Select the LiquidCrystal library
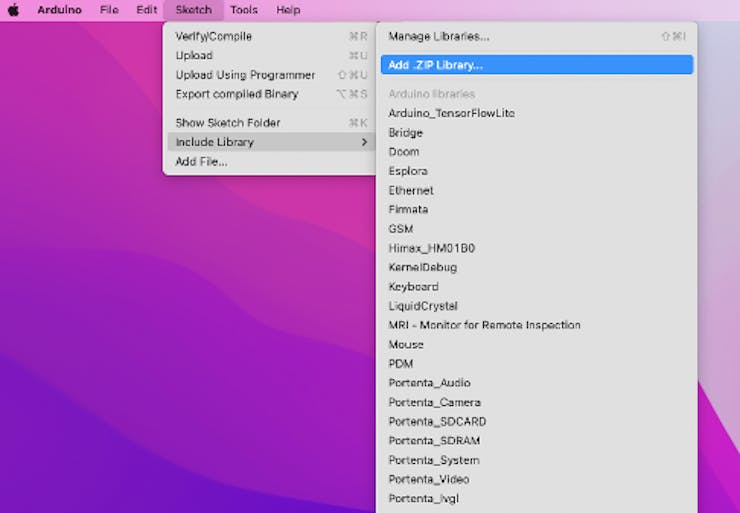Viewport: 740px width, 513px height. point(423,306)
